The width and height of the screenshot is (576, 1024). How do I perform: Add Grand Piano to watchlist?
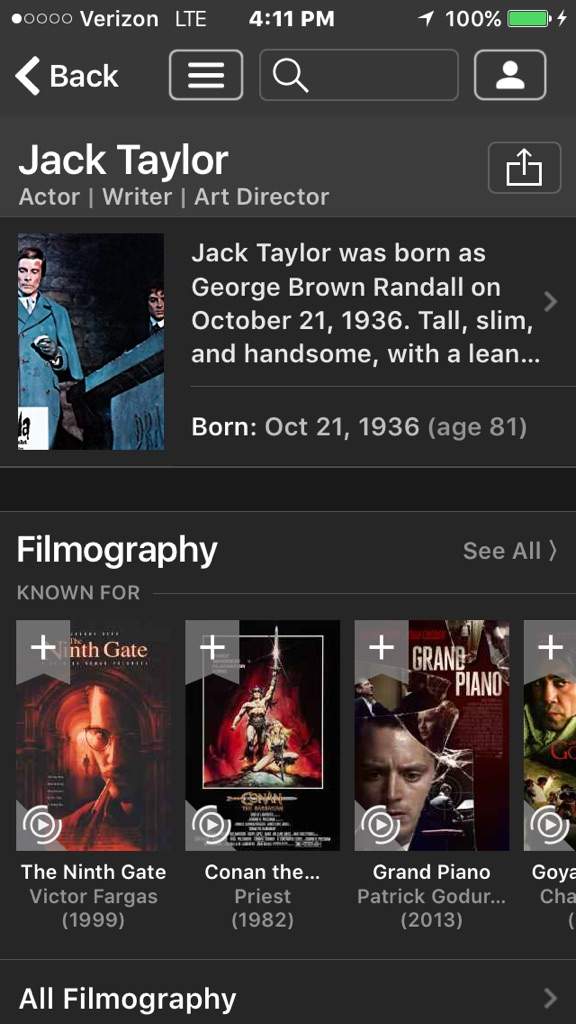[x=381, y=648]
